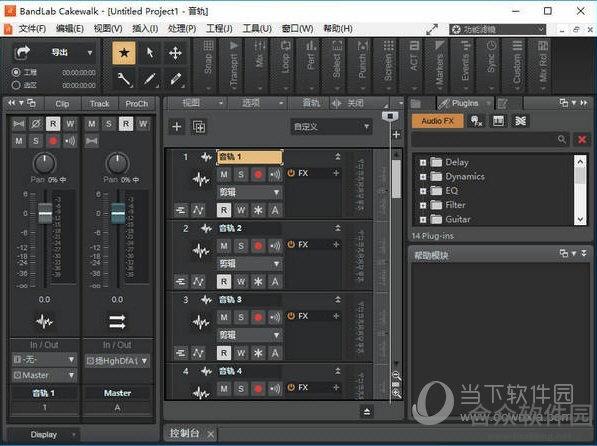
Task: Solo track 音轨 3
Action: (x=241, y=317)
